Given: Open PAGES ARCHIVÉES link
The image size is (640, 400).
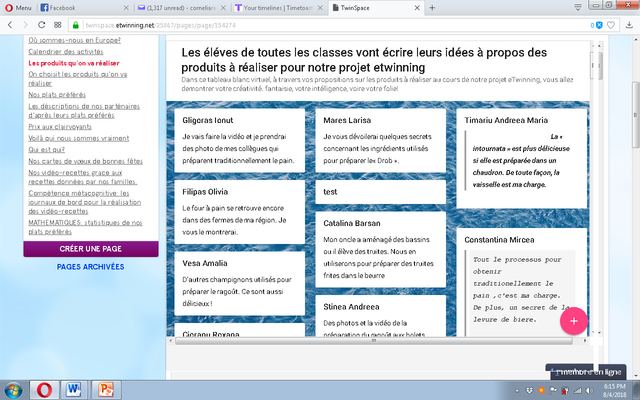Looking at the screenshot, I should pos(90,267).
